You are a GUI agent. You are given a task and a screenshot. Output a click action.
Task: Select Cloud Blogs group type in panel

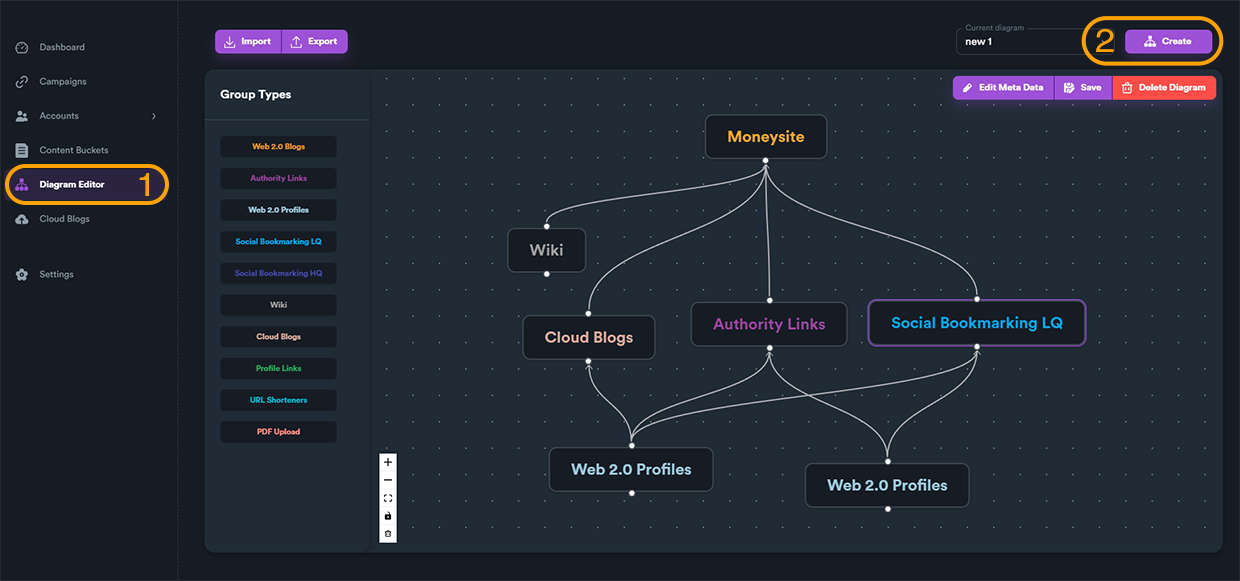(278, 336)
